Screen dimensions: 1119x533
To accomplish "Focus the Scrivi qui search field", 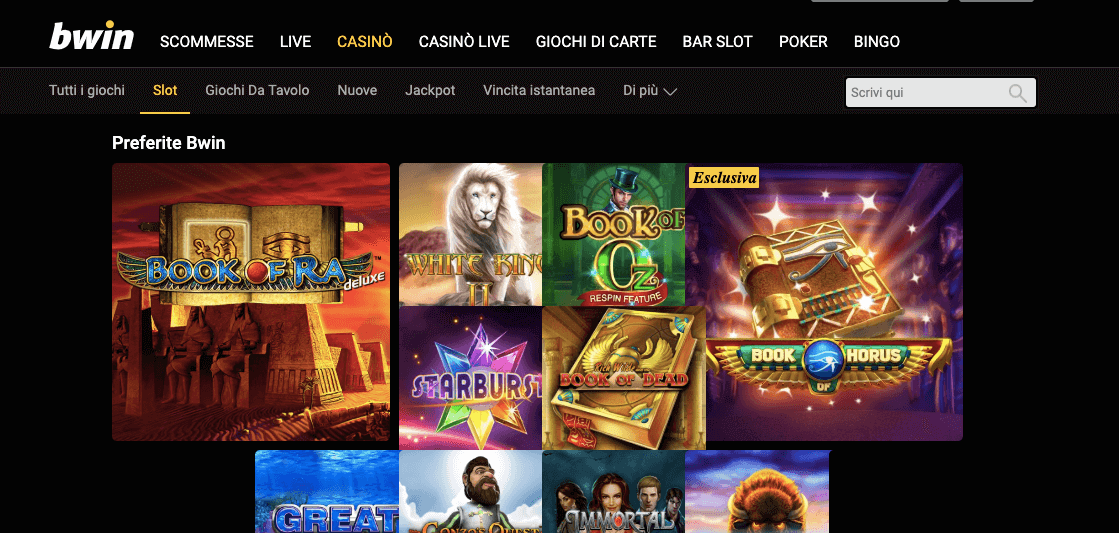I will point(941,93).
